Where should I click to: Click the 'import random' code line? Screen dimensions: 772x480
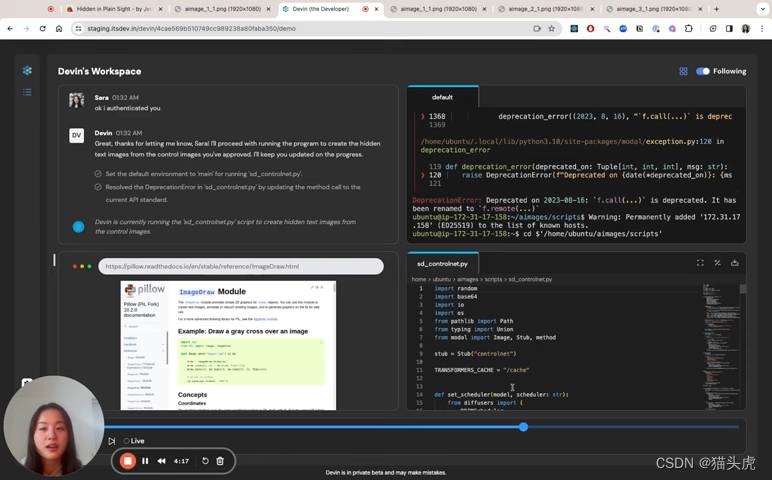point(456,288)
